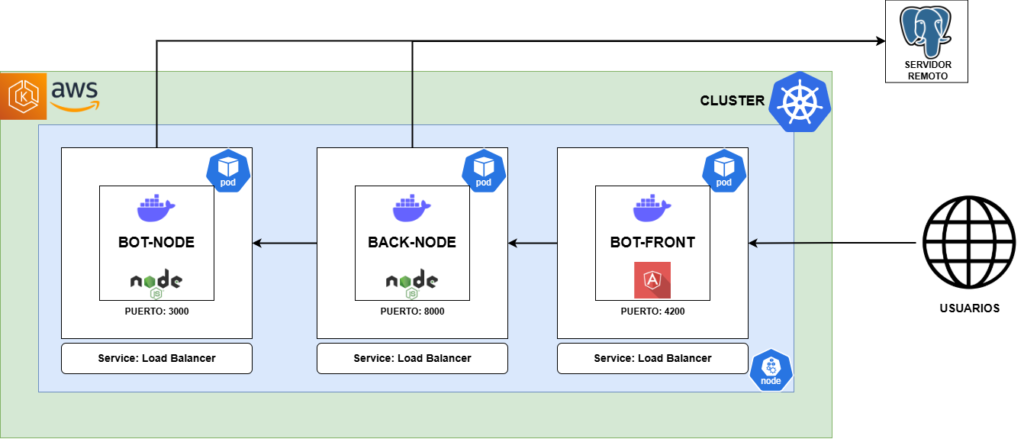This screenshot has height=439, width=1024.
Task: Select Service: Load Balancer under BACK-NODE
Action: 412,358
